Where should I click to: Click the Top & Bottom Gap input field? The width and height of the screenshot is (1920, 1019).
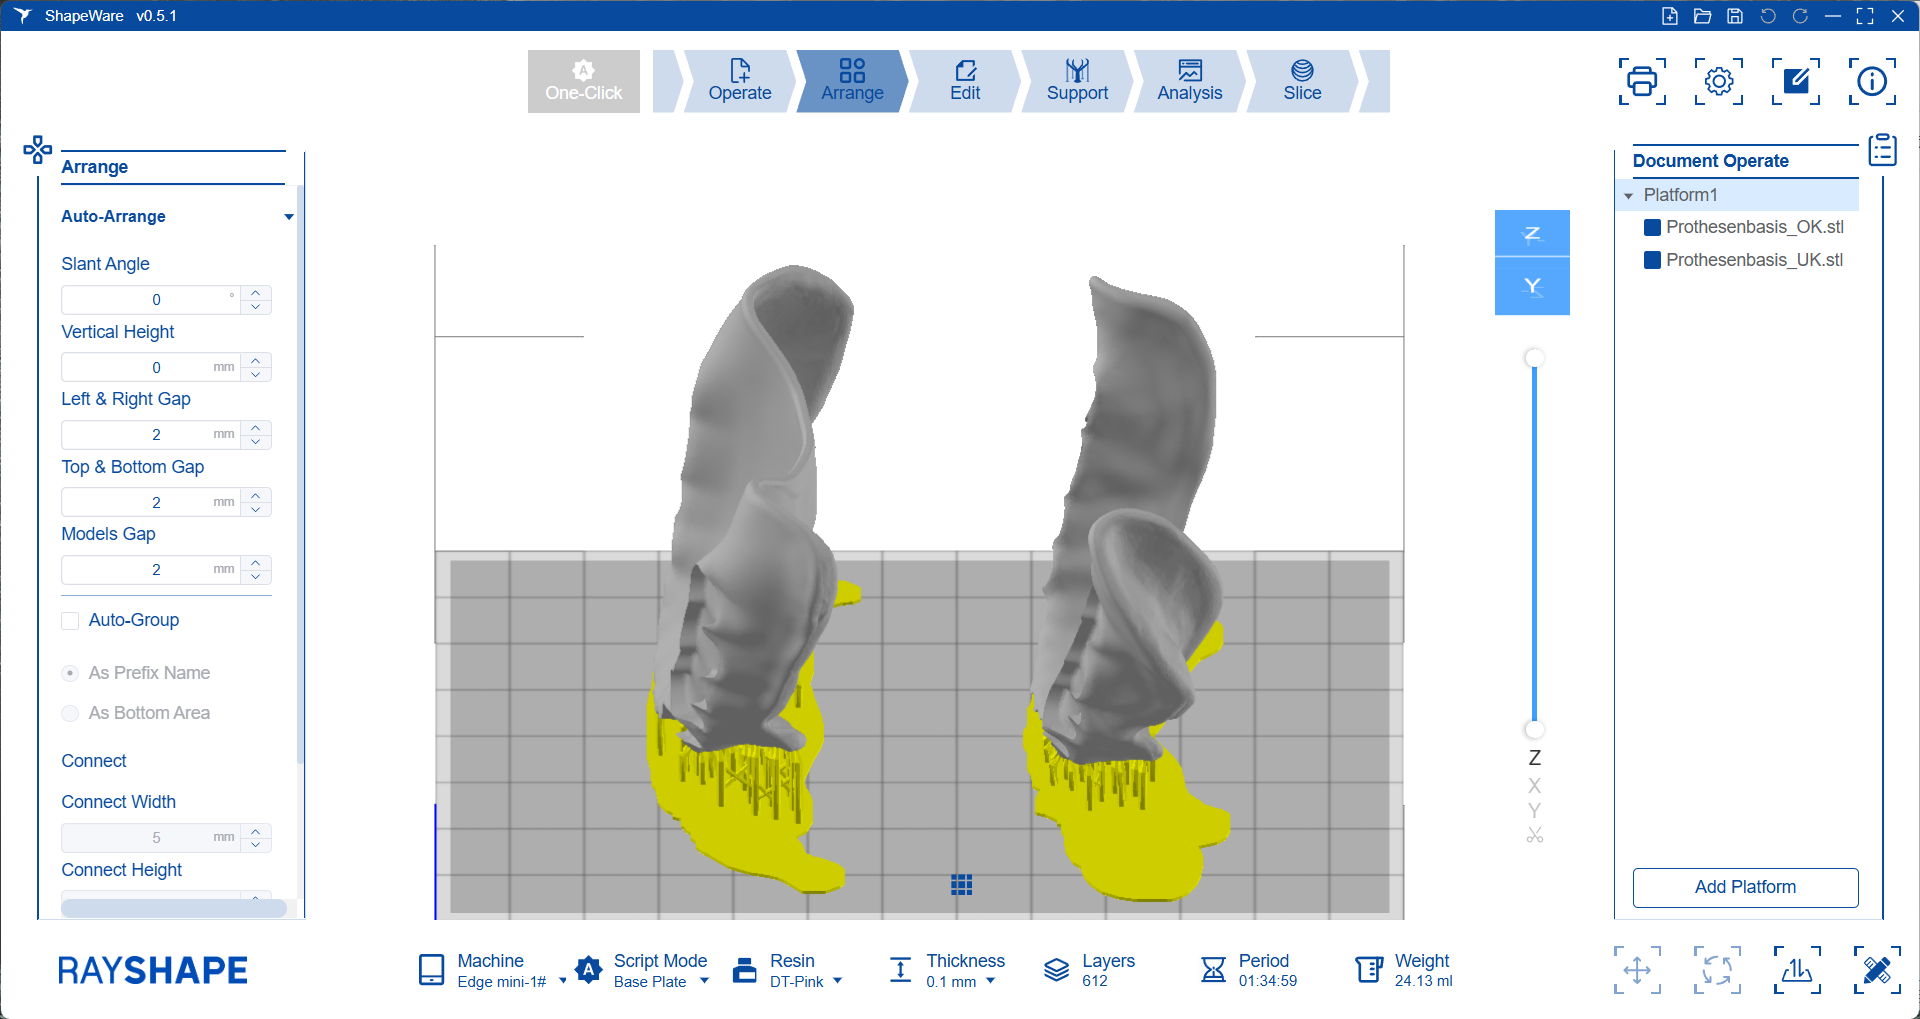click(151, 502)
